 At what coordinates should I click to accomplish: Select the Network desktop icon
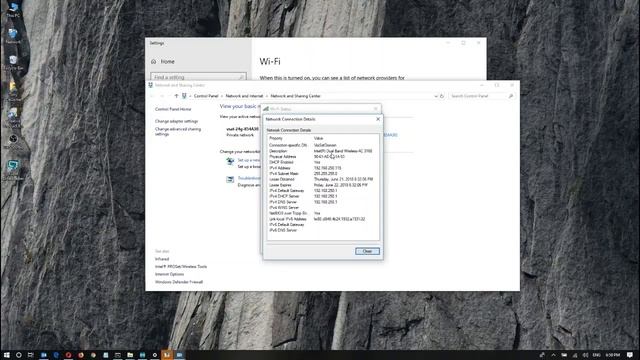pyautogui.click(x=13, y=36)
